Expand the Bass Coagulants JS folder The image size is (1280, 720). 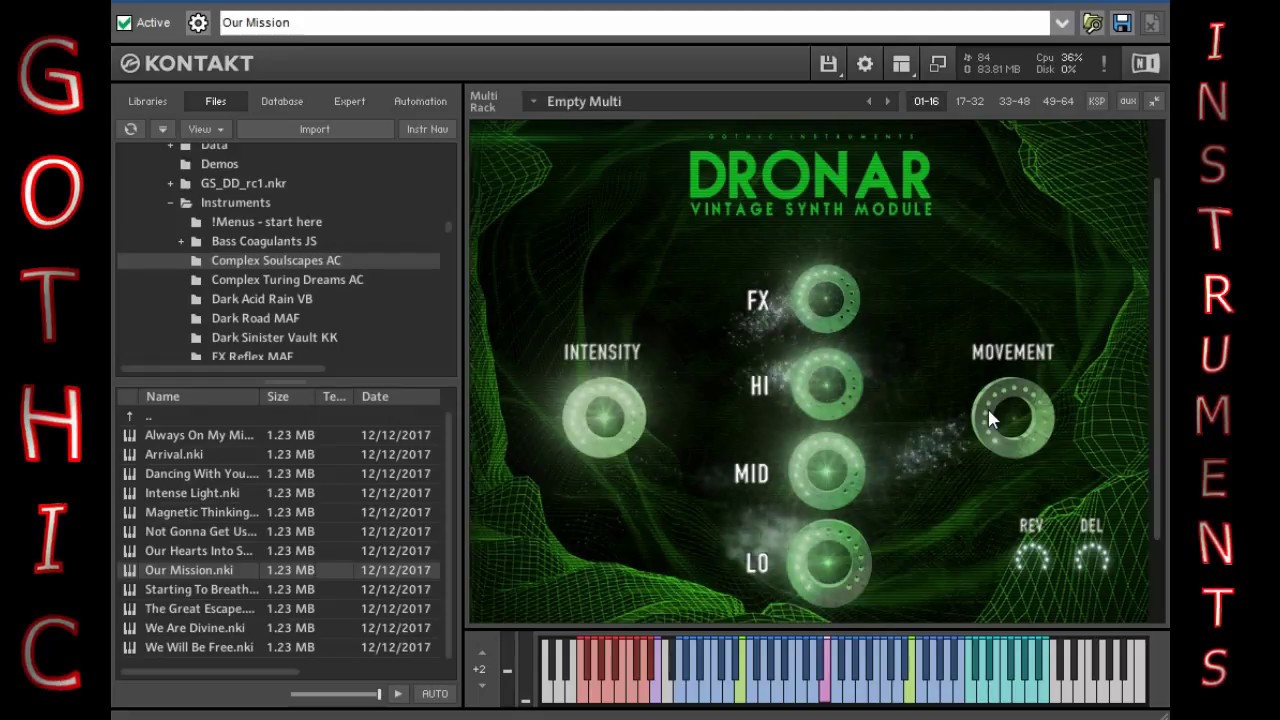tap(181, 241)
